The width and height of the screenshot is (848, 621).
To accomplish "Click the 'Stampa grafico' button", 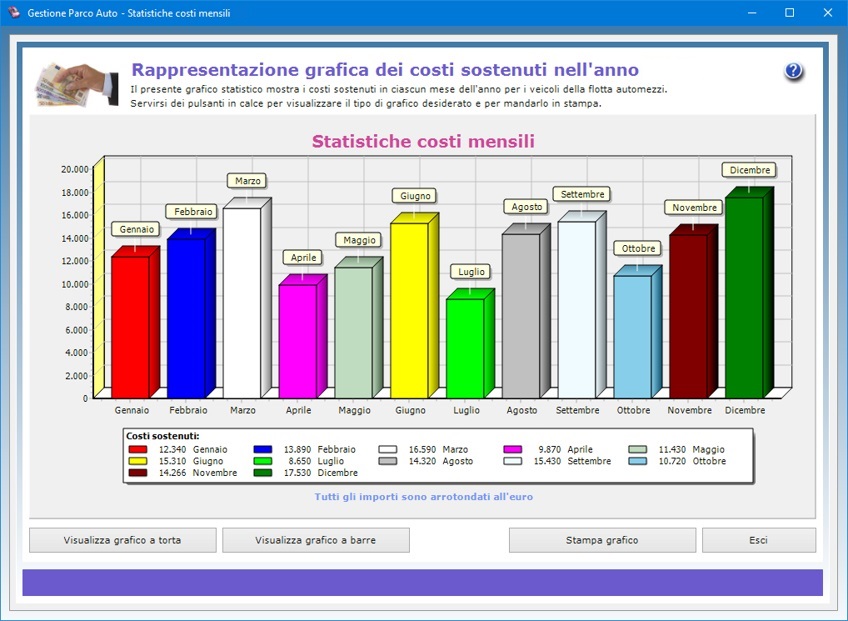I will pos(602,540).
